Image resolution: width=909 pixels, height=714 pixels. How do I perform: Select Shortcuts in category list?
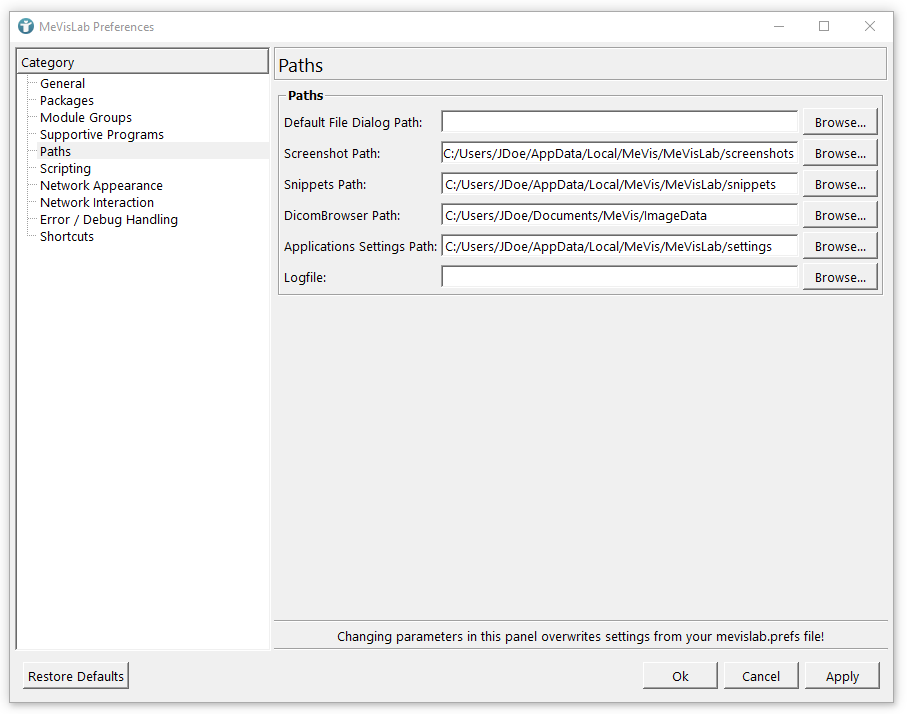point(67,237)
